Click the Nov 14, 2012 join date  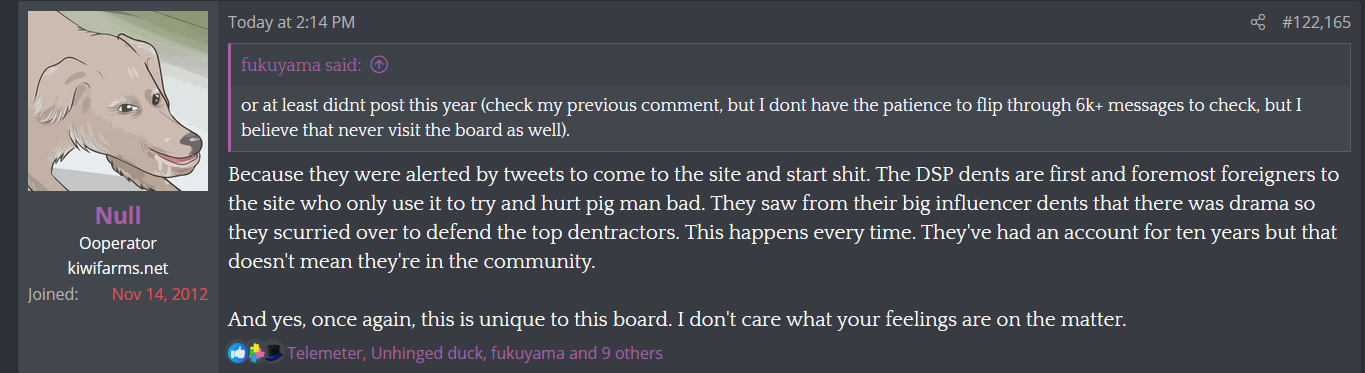160,294
